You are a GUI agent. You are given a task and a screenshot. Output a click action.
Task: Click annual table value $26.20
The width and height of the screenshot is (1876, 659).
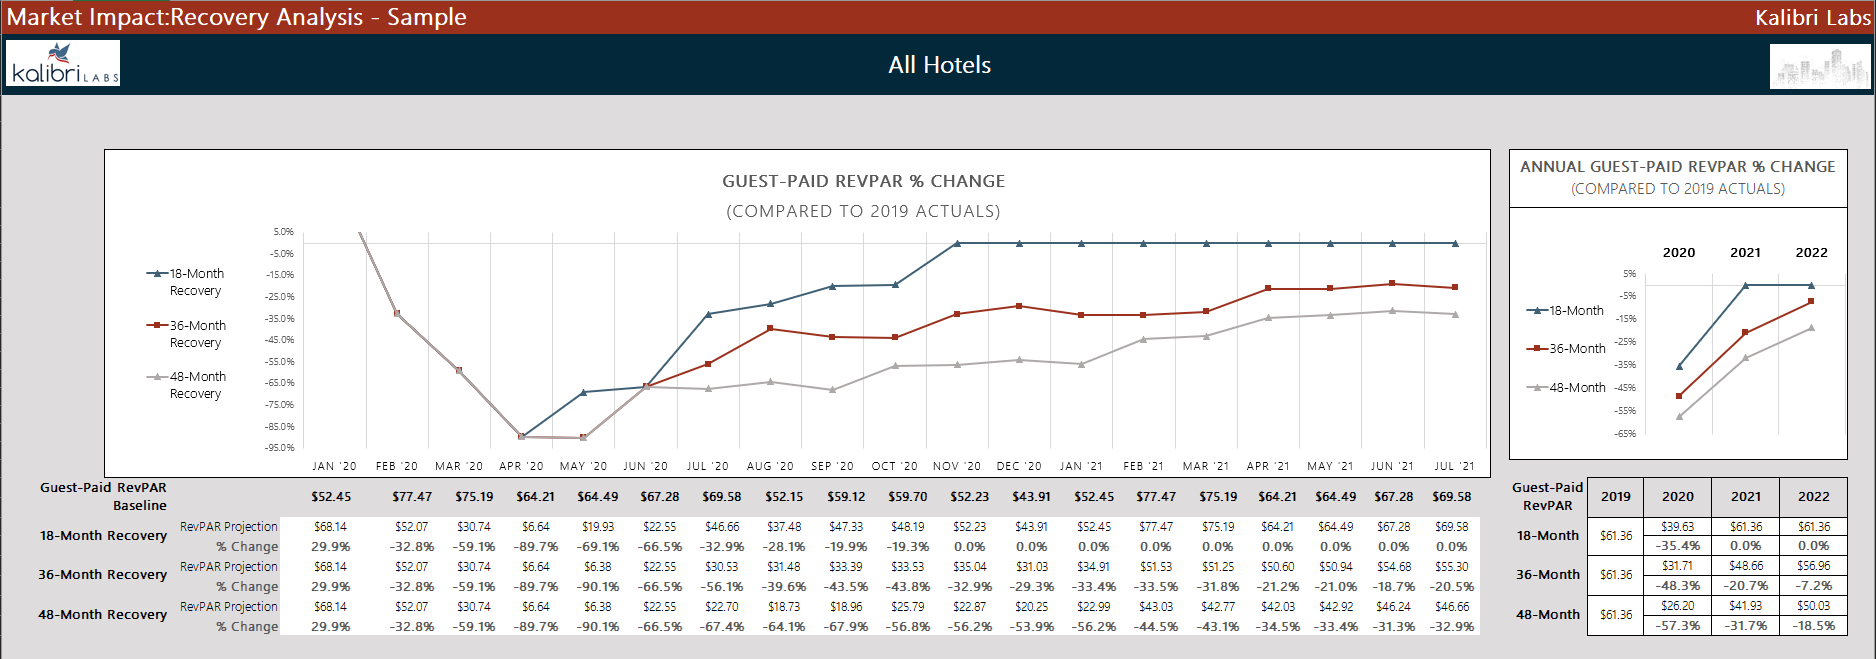click(x=1677, y=606)
